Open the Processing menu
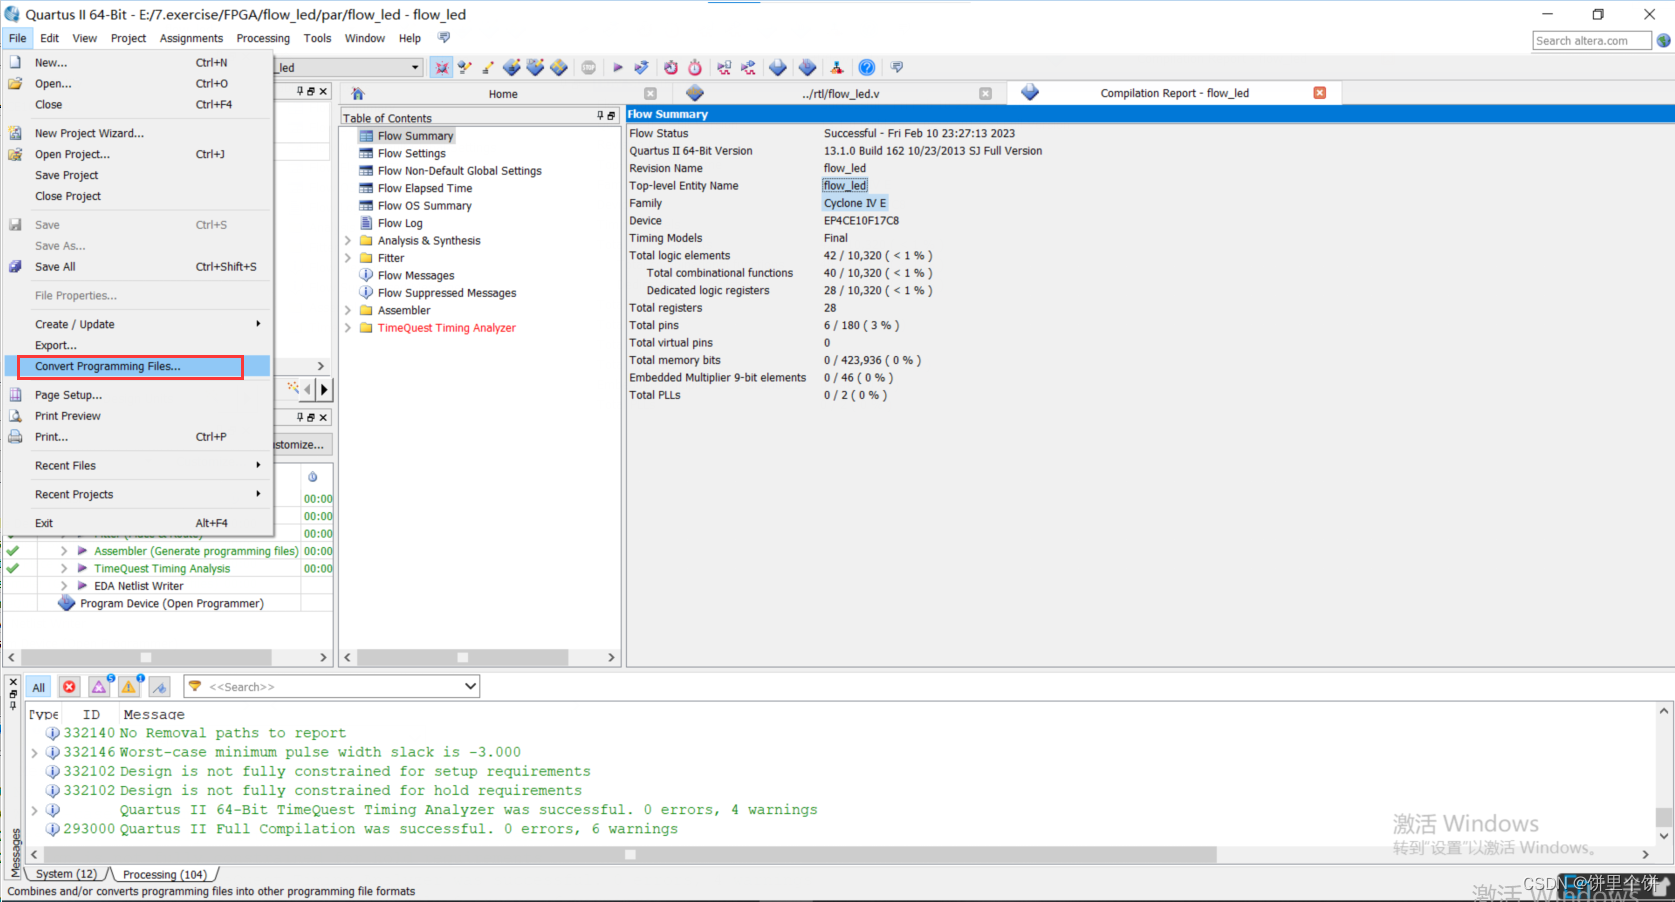Image resolution: width=1675 pixels, height=902 pixels. [263, 38]
